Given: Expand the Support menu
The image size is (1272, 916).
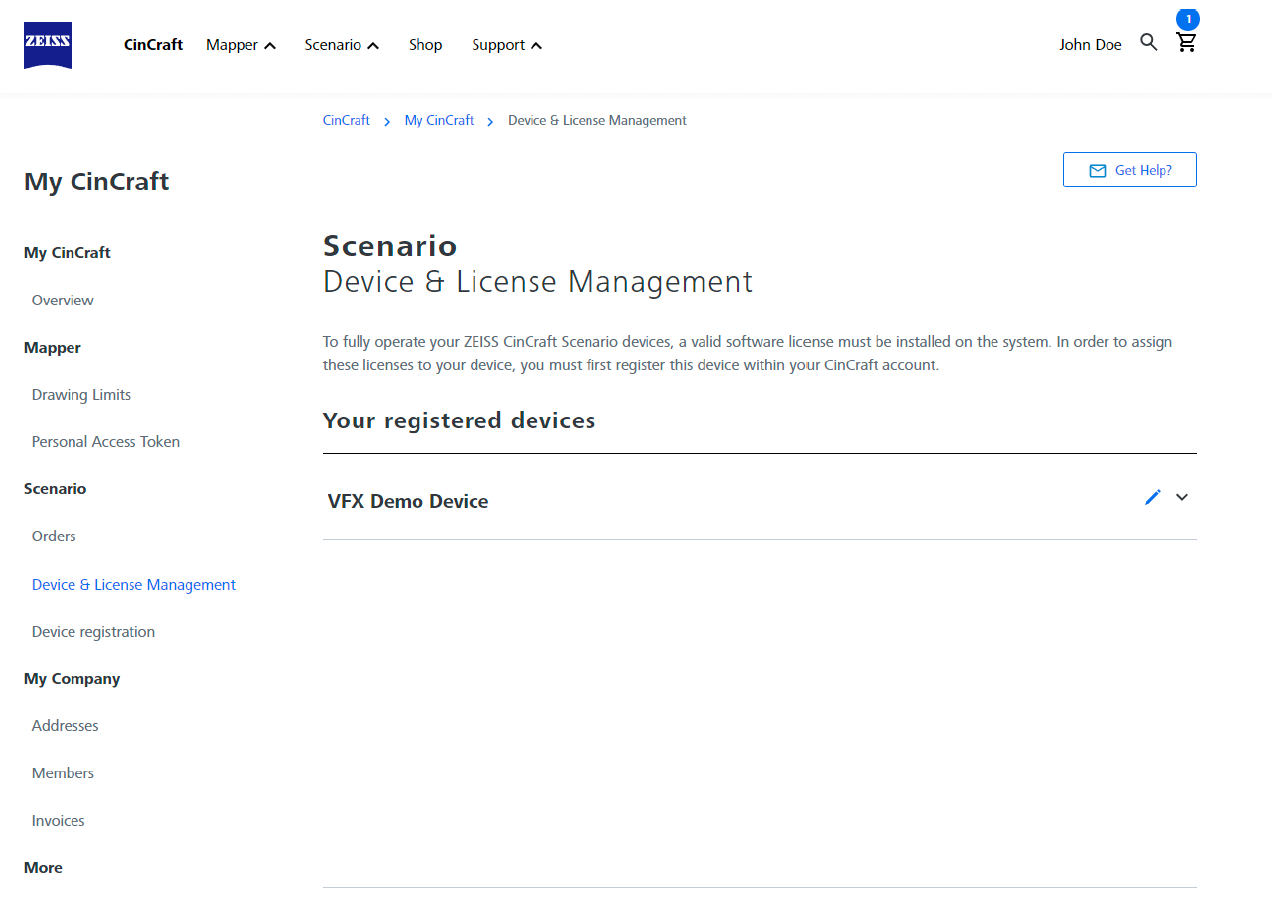Looking at the screenshot, I should pos(507,45).
